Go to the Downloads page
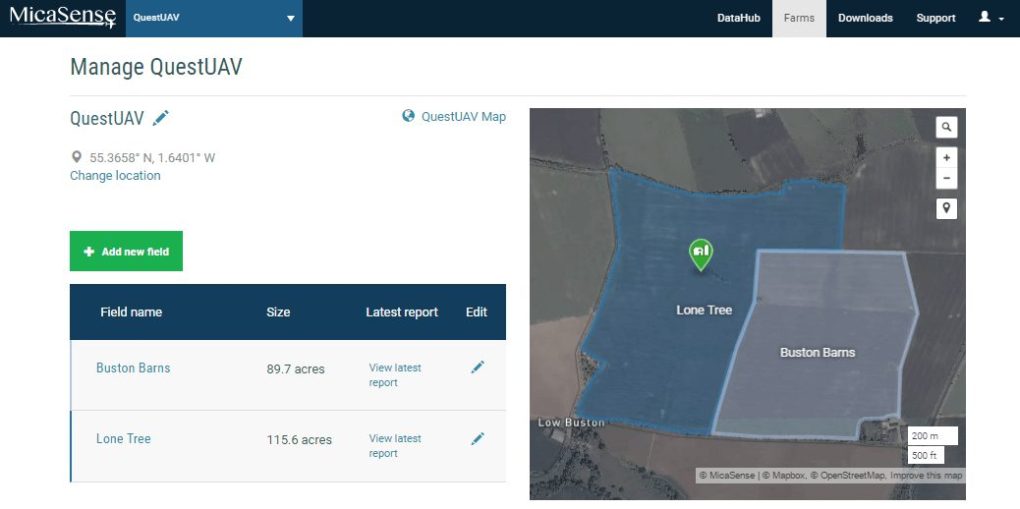1020x509 pixels. coord(865,18)
